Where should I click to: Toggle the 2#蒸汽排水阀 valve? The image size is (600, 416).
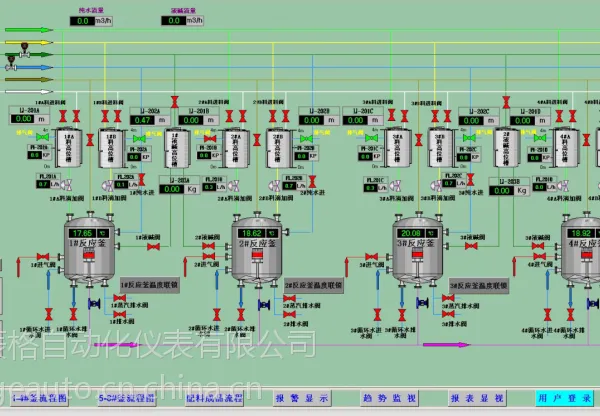pos(289,298)
